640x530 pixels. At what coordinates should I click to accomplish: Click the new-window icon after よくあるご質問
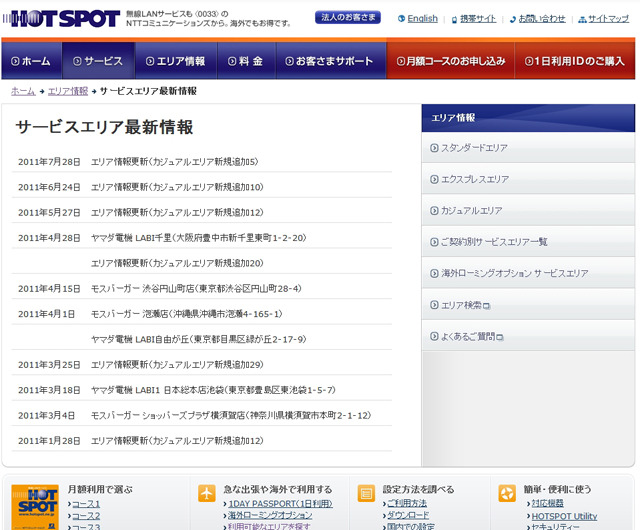click(500, 337)
